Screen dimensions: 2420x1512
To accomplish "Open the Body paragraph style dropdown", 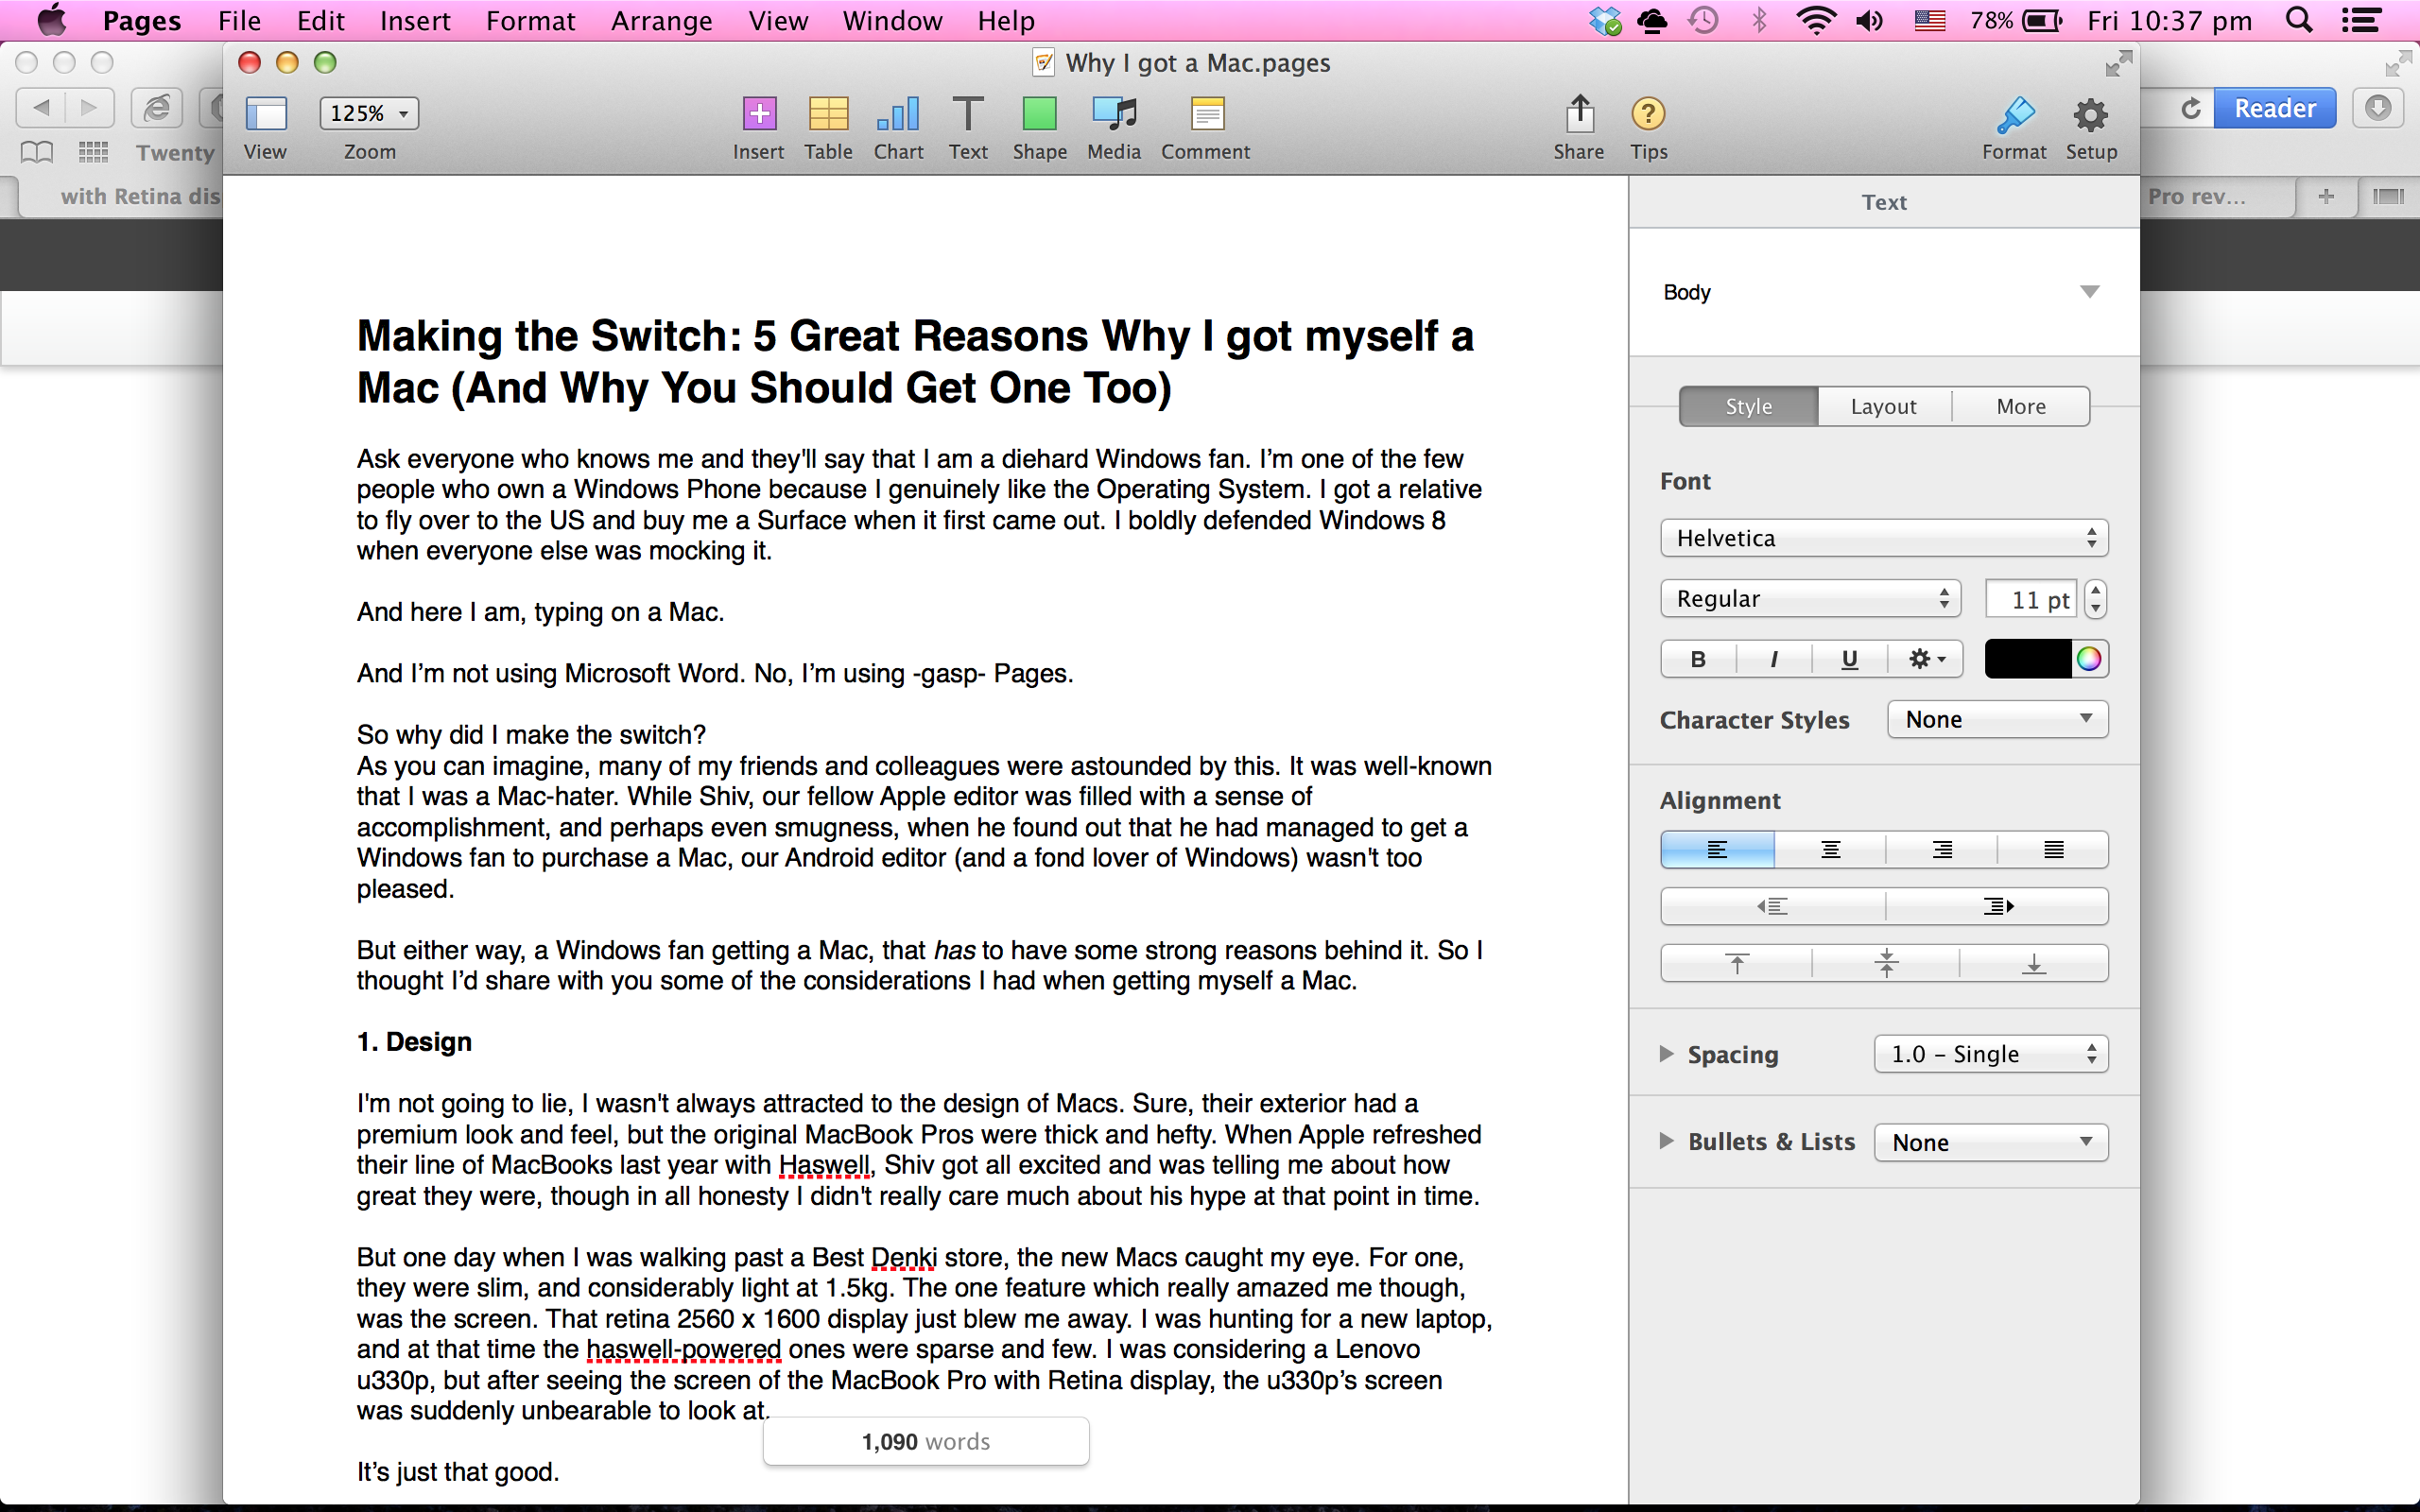I will pyautogui.click(x=1884, y=292).
